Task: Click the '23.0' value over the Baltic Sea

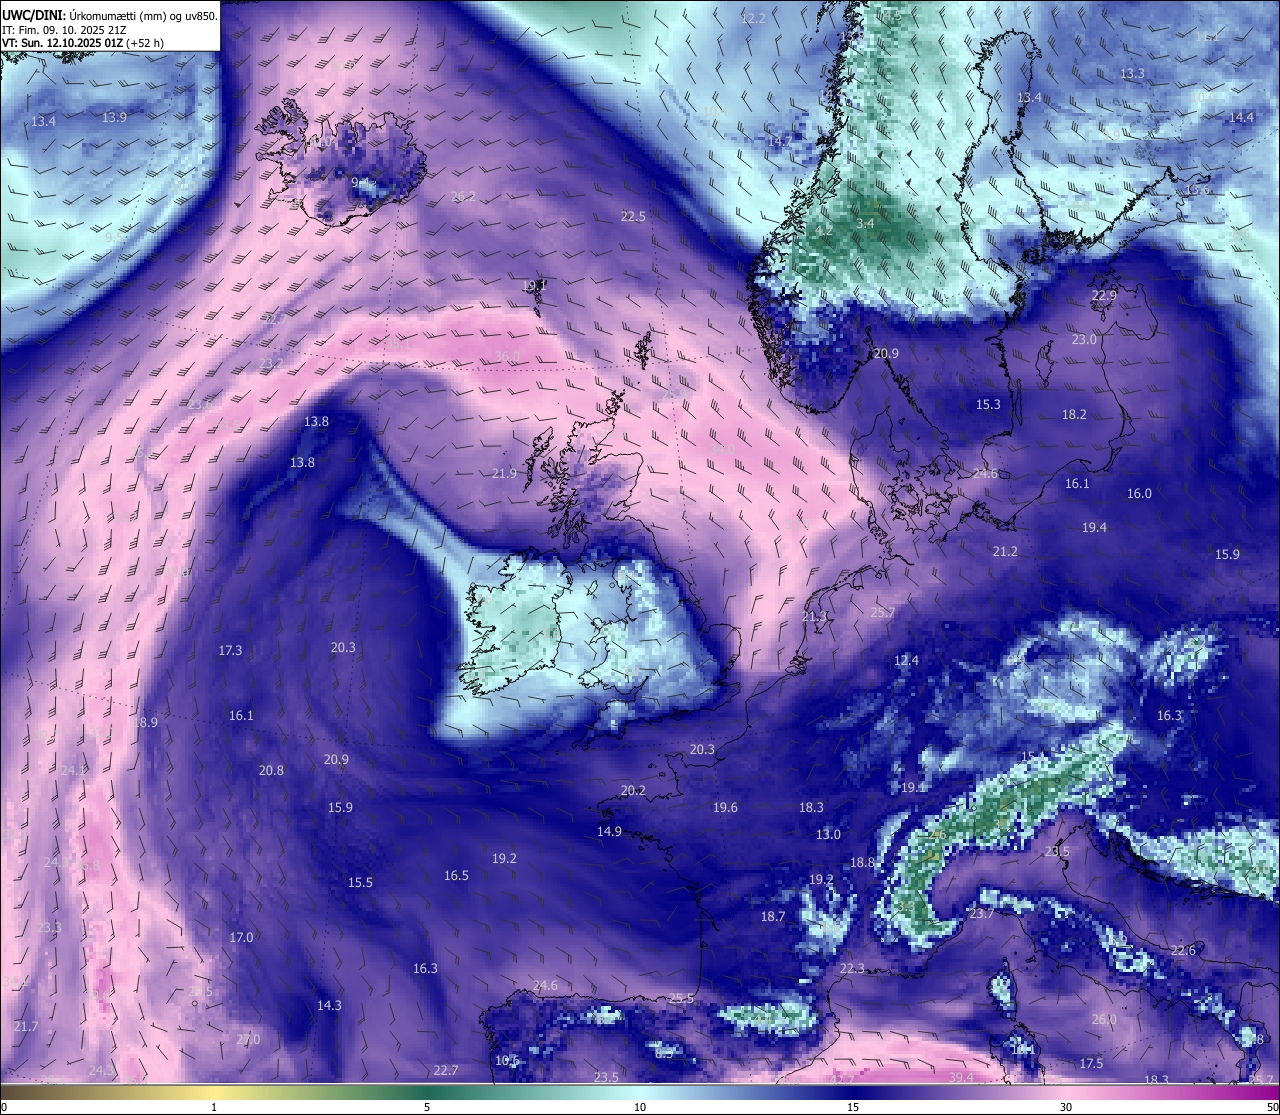Action: (1084, 339)
